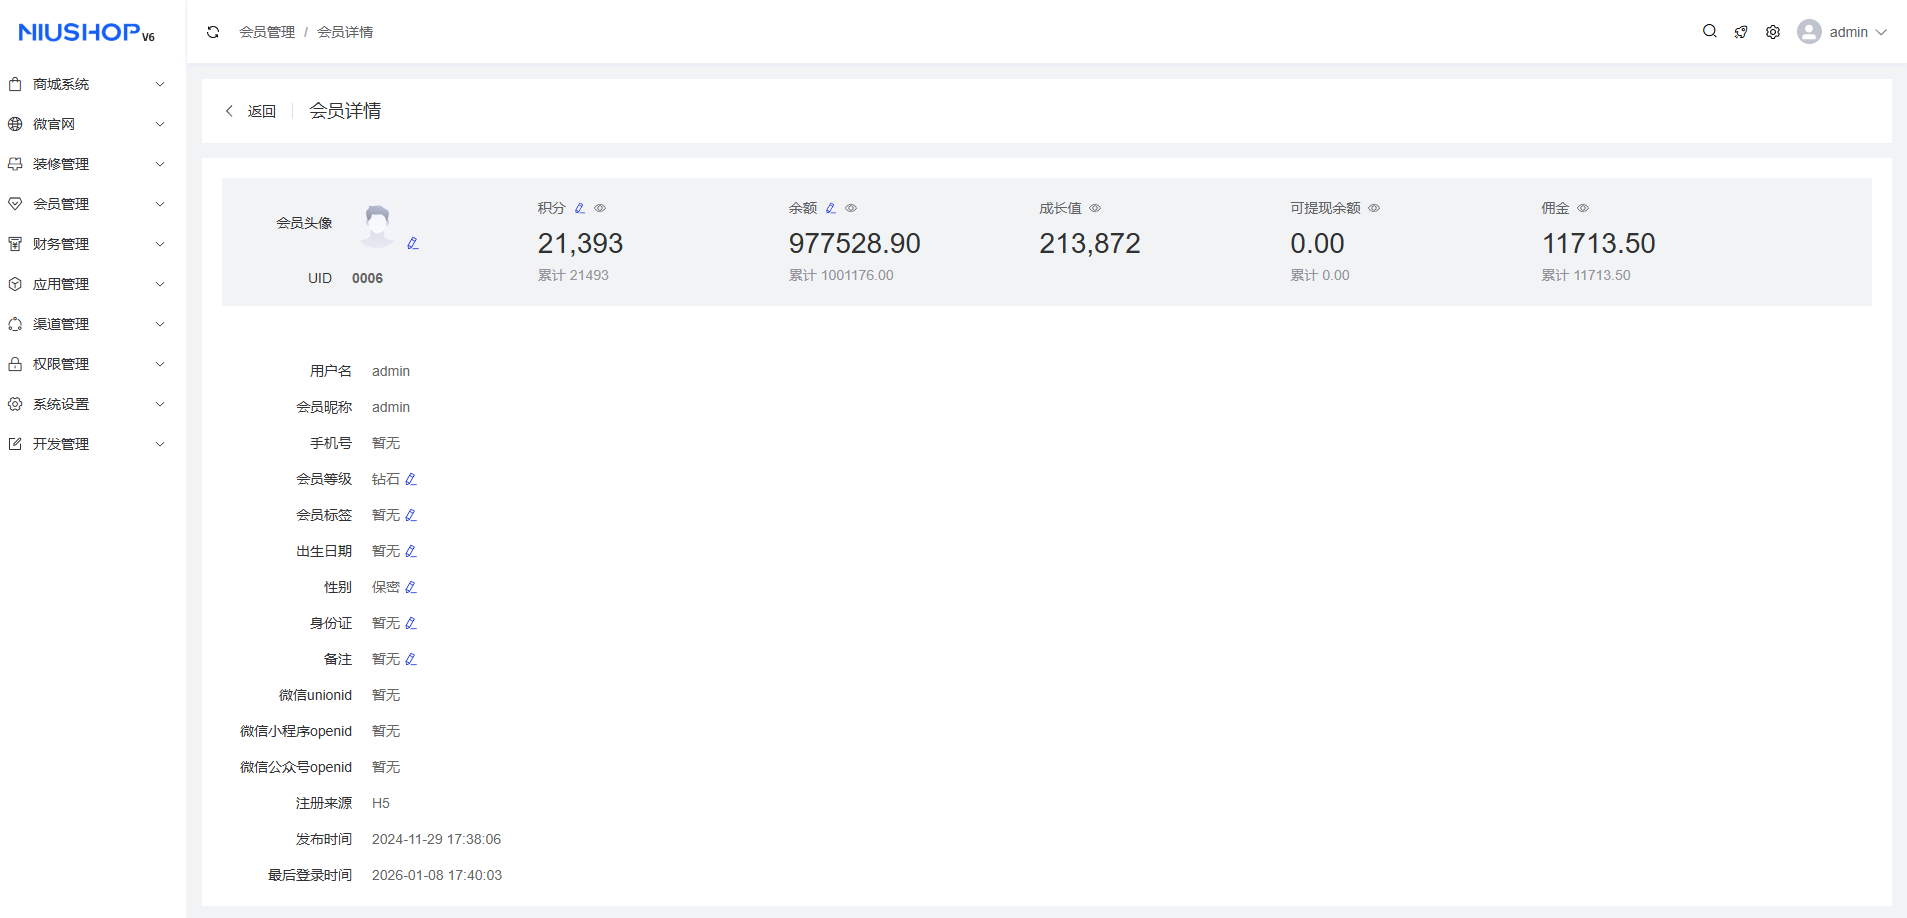Open the search icon in top bar
This screenshot has height=918, width=1907.
[1710, 32]
